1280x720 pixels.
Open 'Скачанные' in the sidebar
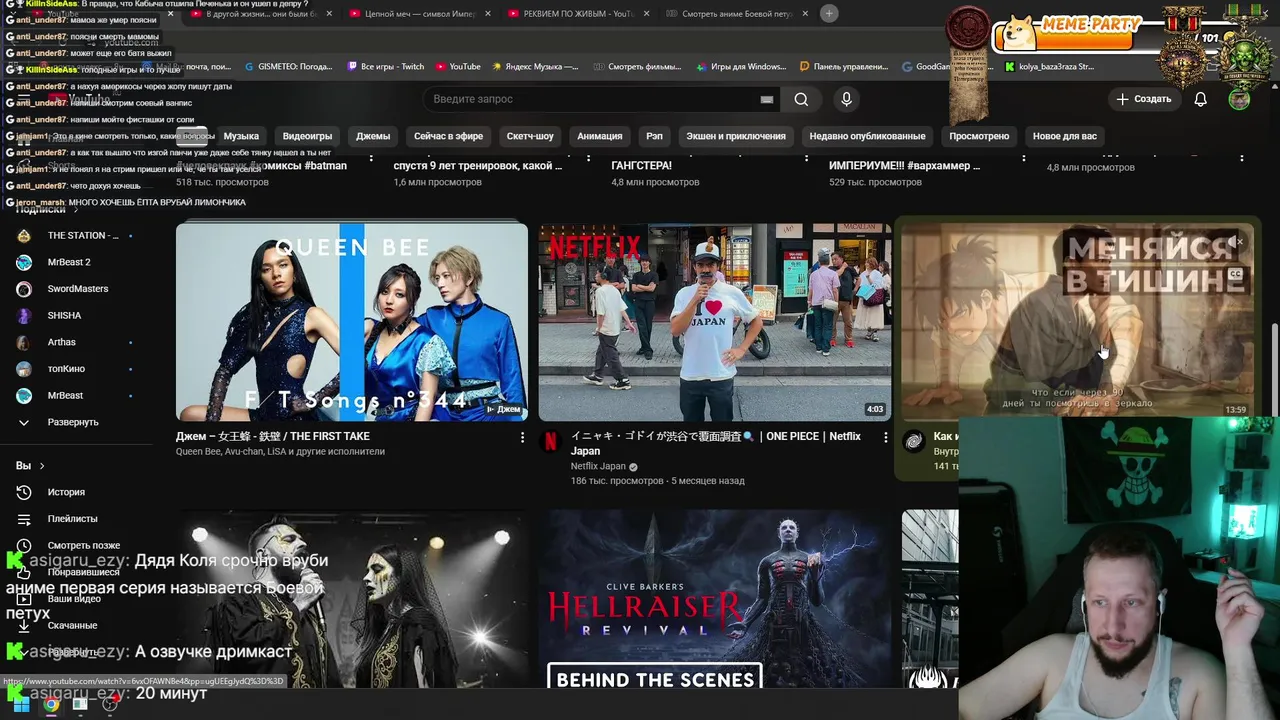click(72, 626)
